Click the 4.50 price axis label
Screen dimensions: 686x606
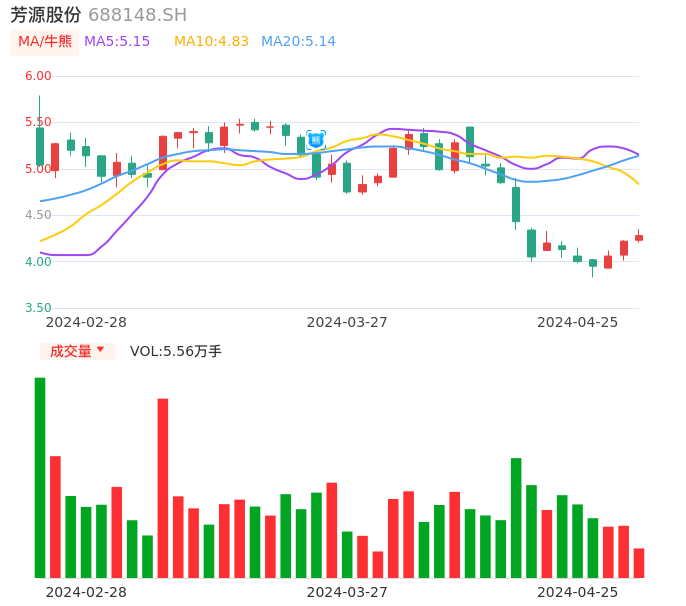[38, 215]
